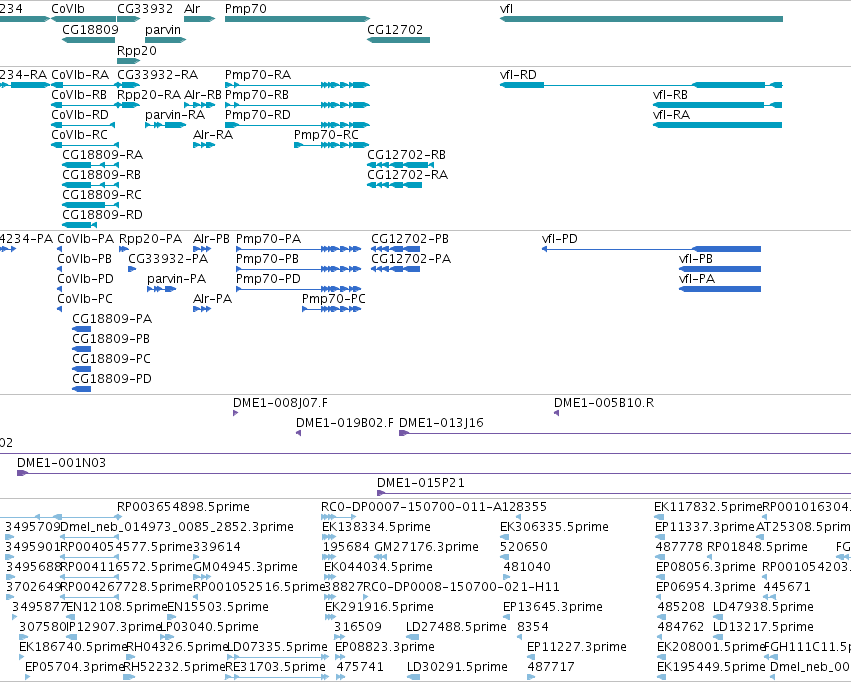This screenshot has height=682, width=851.
Task: Select the vfl gene bar
Action: pos(641,19)
